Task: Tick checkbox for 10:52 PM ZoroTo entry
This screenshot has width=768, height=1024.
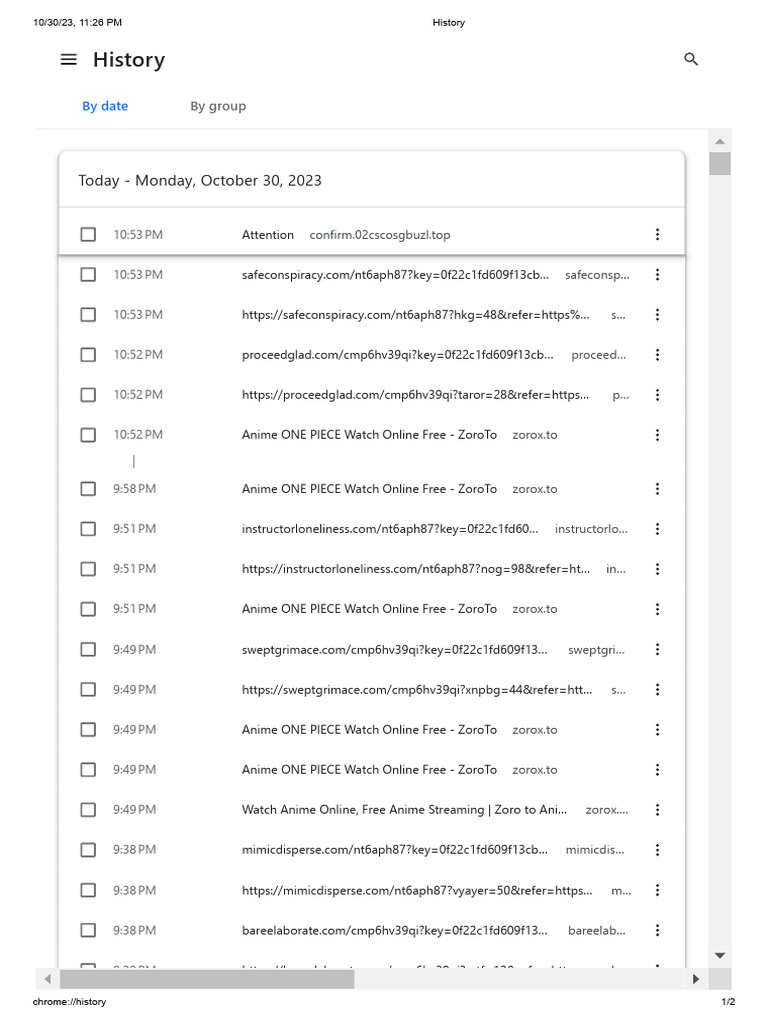Action: 88,435
